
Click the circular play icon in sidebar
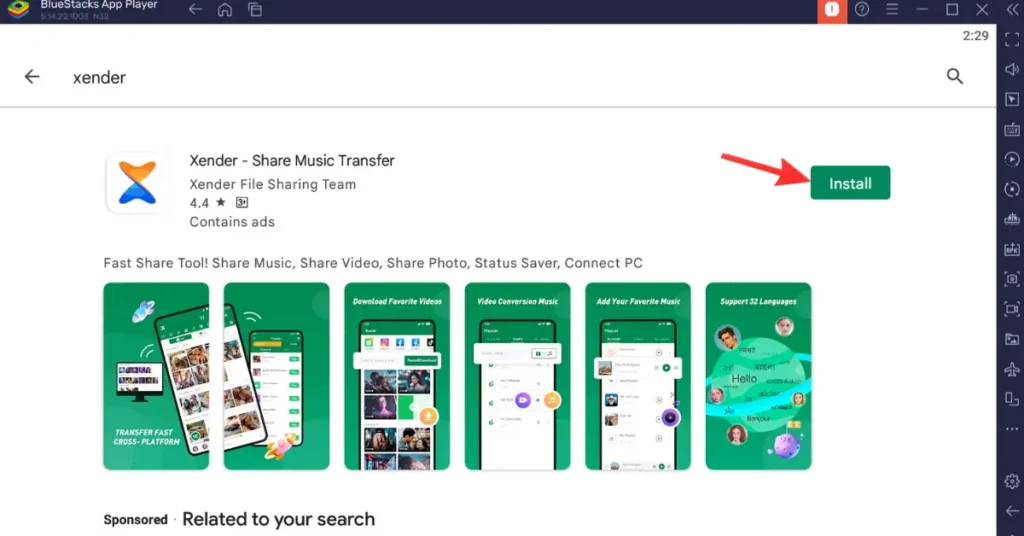pyautogui.click(x=1012, y=159)
